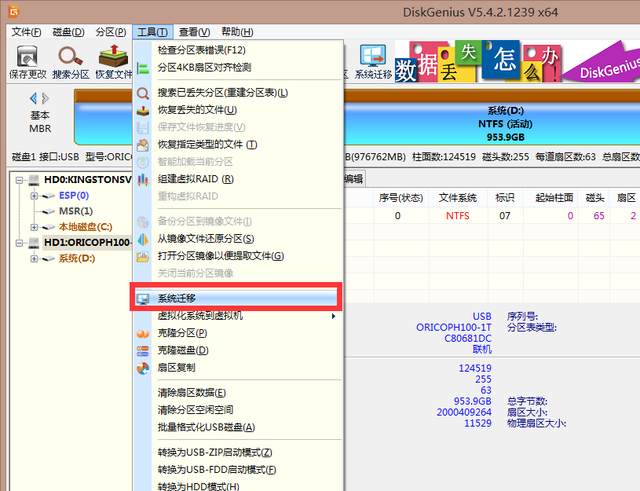Click the Search Partition (搜索分区) toolbar icon
Viewport: 640px width, 491px height.
pos(71,62)
